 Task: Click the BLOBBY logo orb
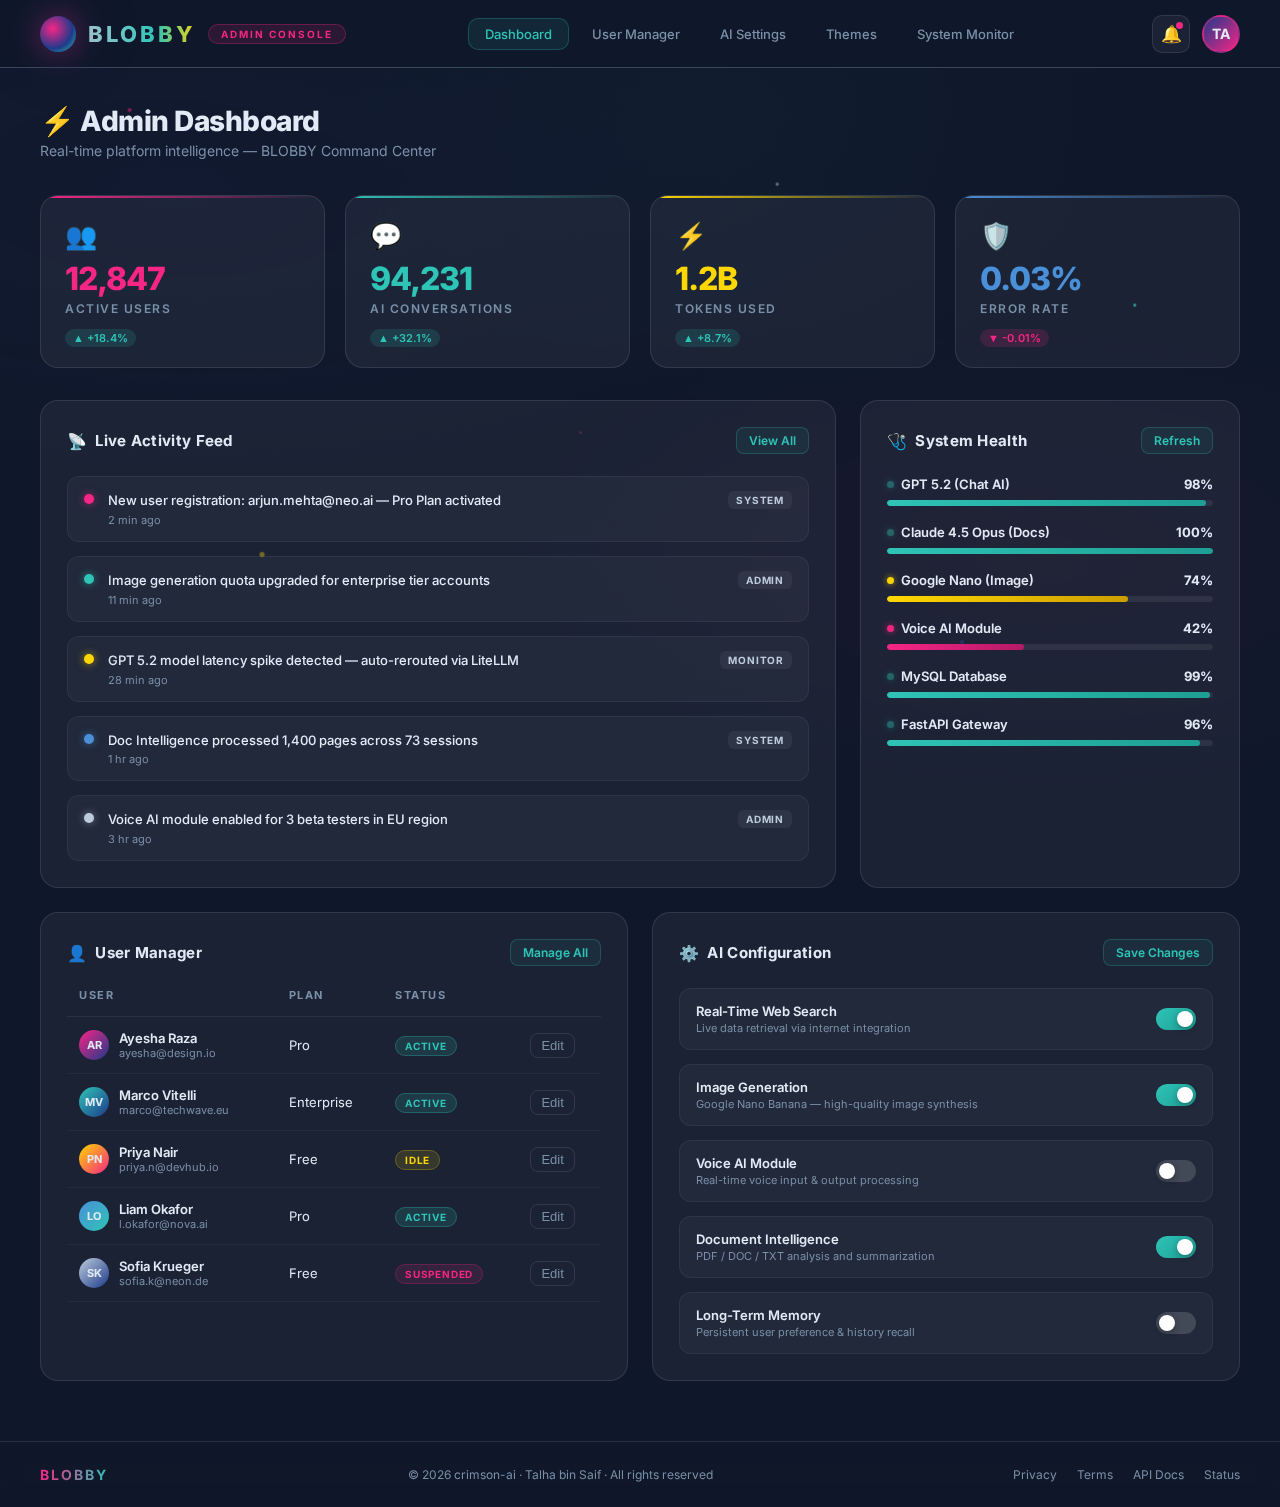tap(58, 33)
